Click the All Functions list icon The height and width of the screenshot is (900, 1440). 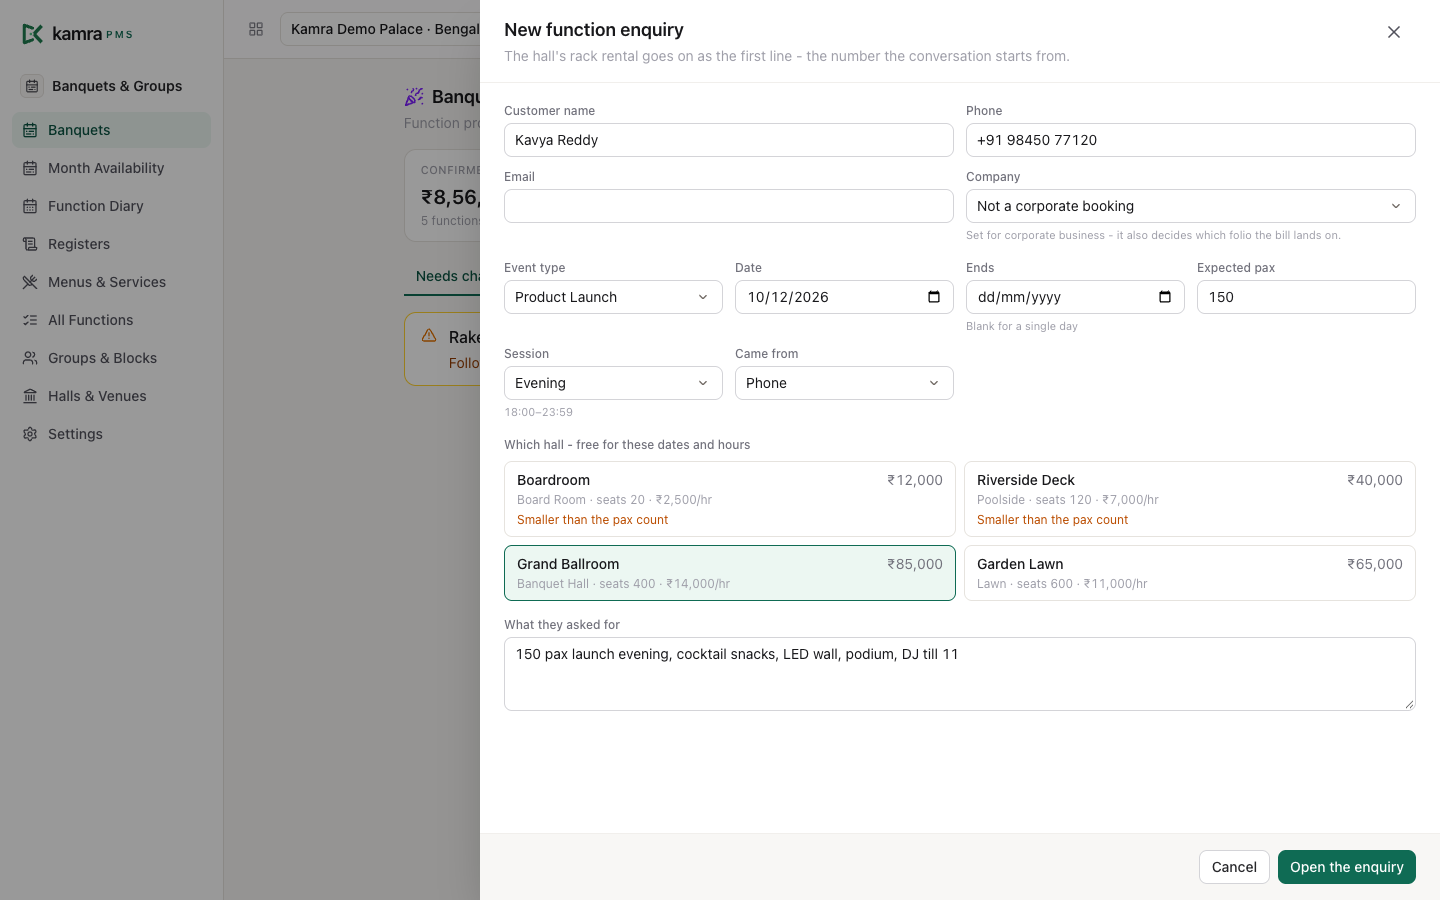click(30, 320)
